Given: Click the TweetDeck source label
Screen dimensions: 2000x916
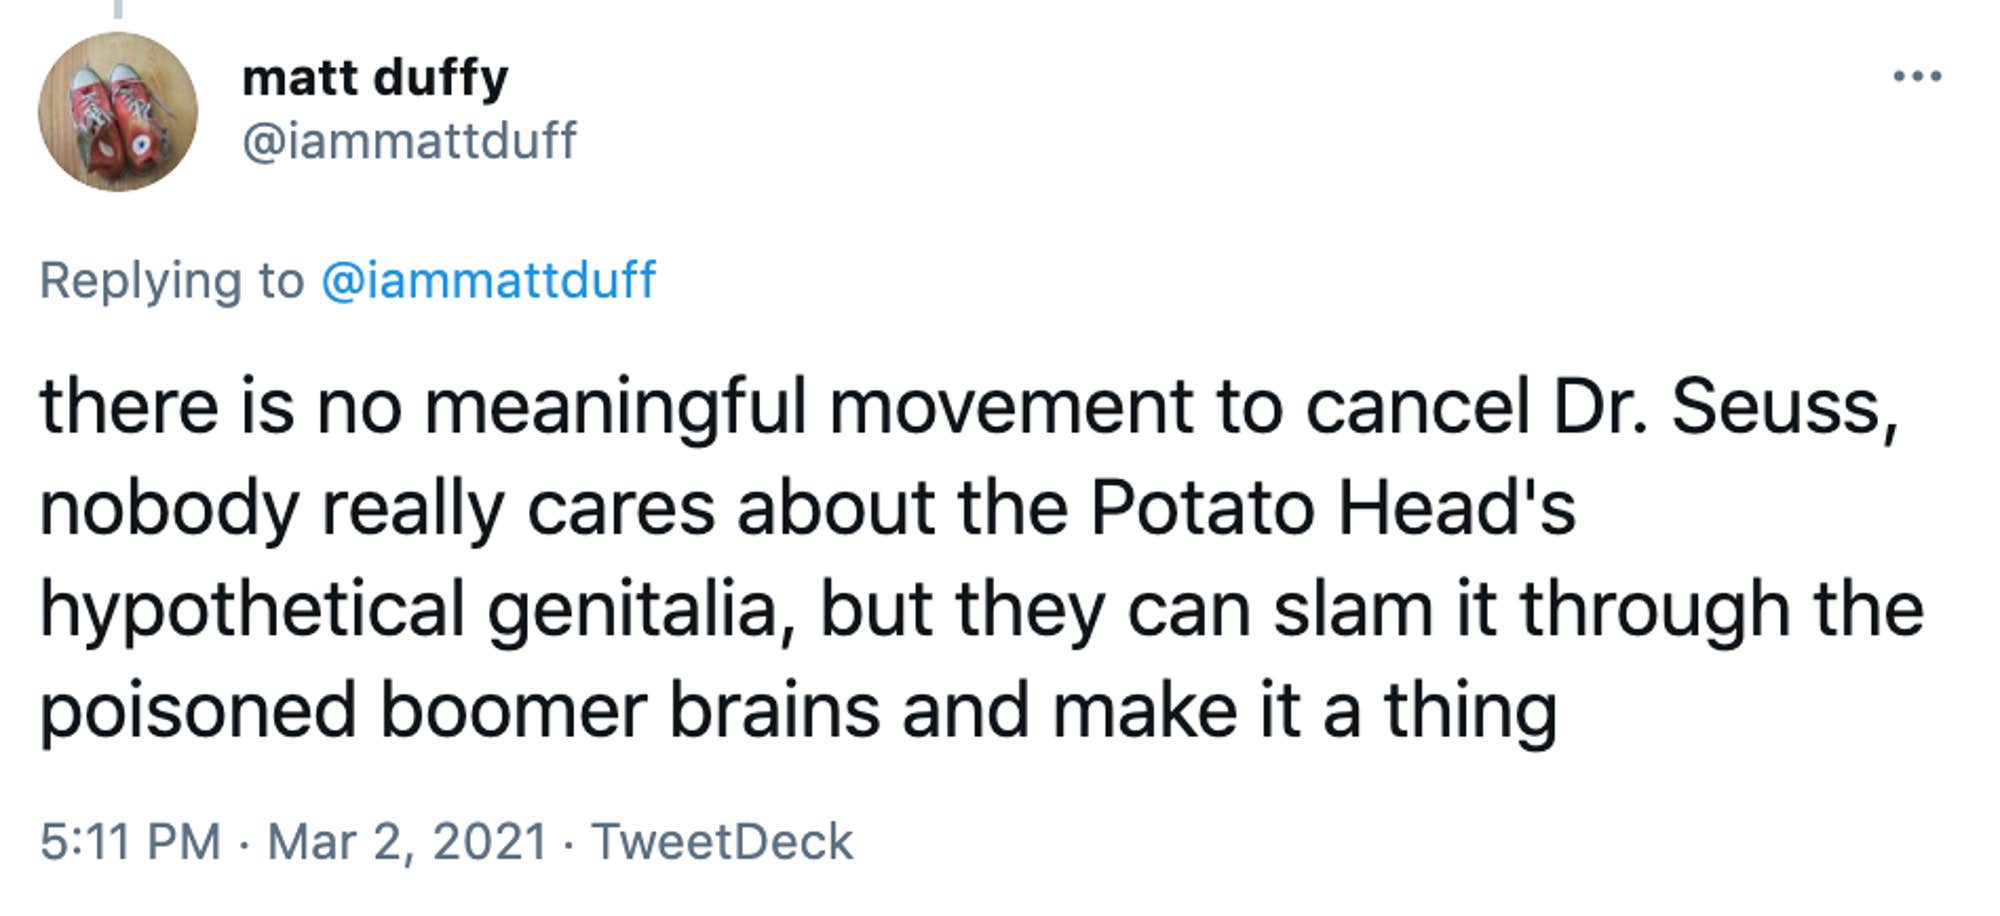Looking at the screenshot, I should click(722, 841).
